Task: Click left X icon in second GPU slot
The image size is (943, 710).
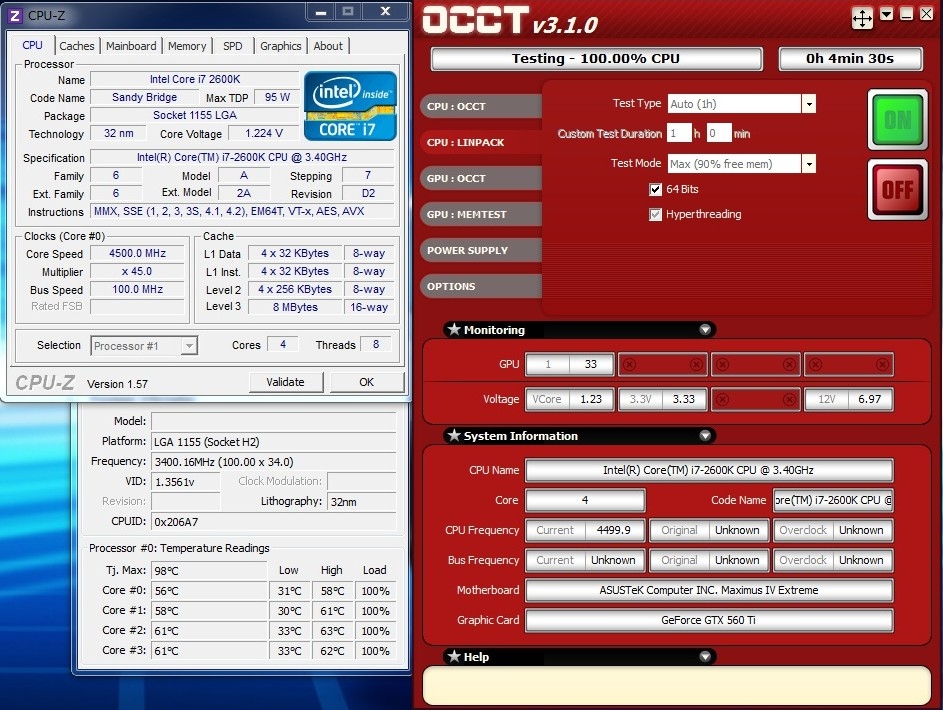Action: click(x=629, y=364)
